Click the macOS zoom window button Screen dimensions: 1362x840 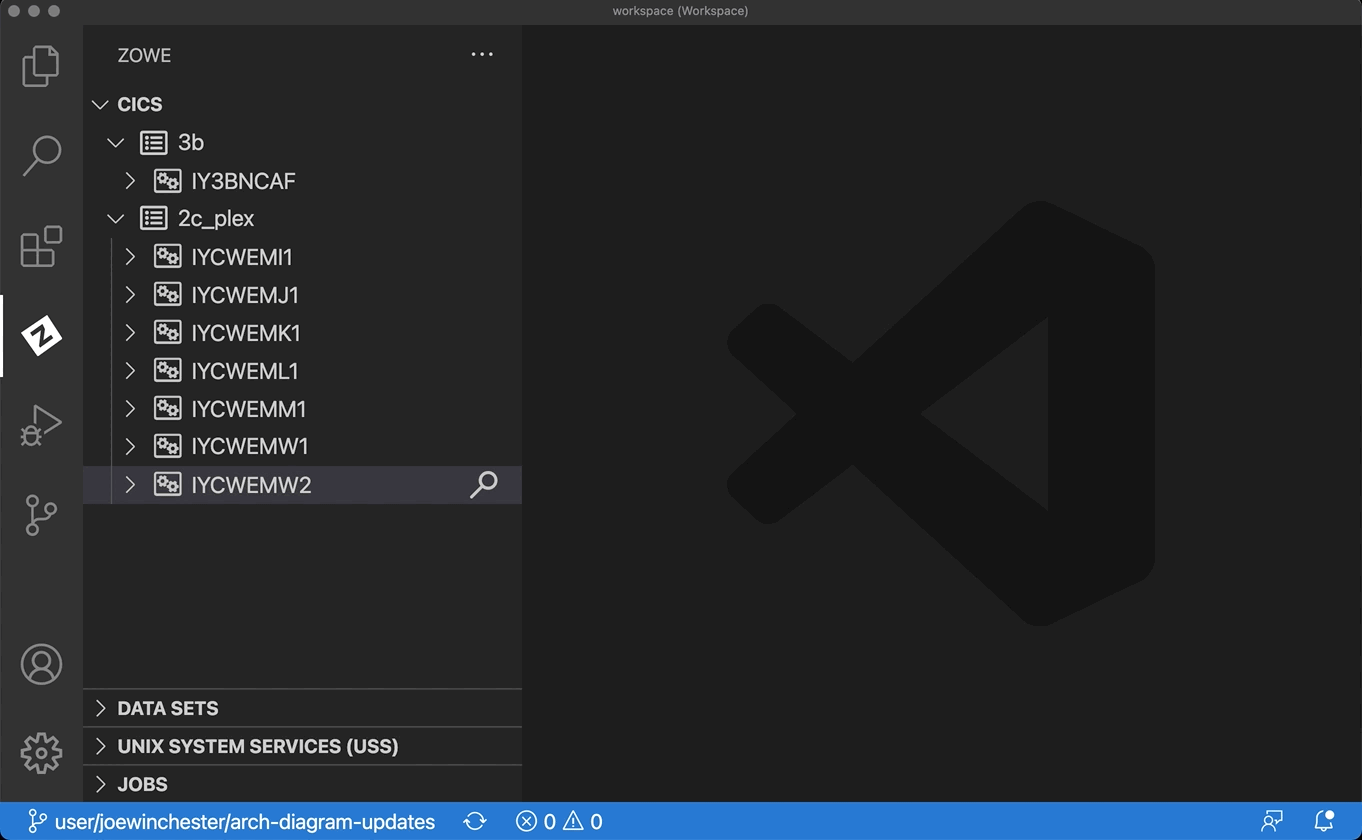coord(54,11)
